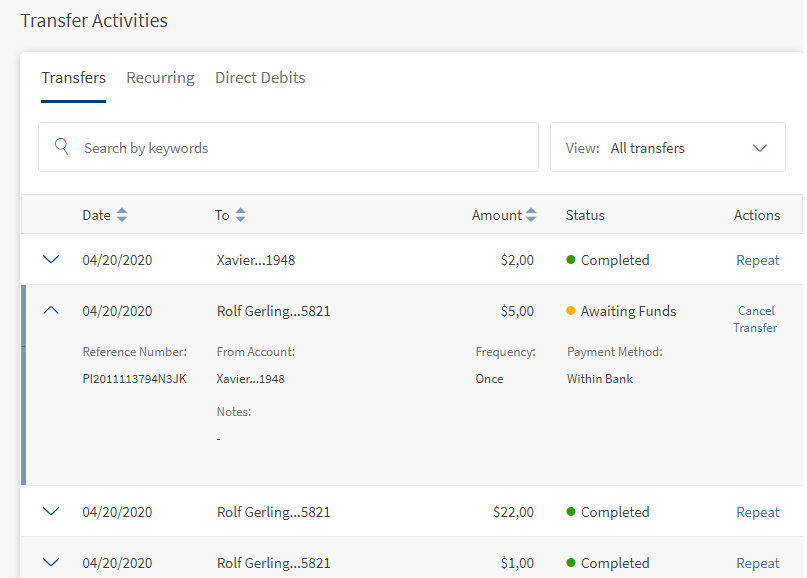Repeat the $1,00 transfer to Rolf Gerling

757,563
